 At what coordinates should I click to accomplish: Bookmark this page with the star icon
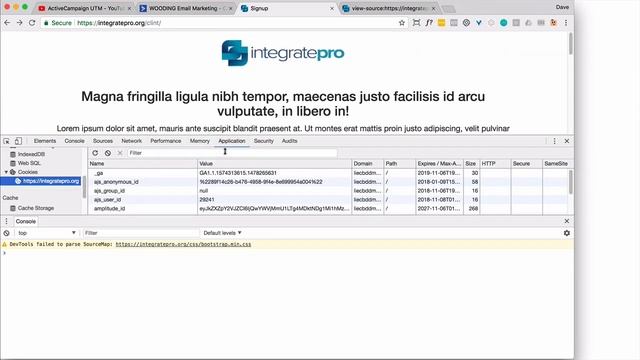tap(402, 23)
